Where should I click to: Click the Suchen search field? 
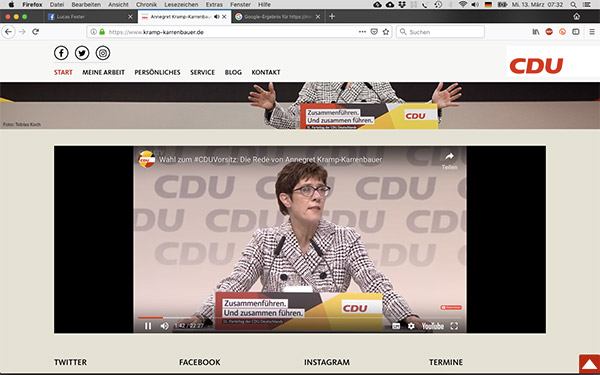[440, 32]
